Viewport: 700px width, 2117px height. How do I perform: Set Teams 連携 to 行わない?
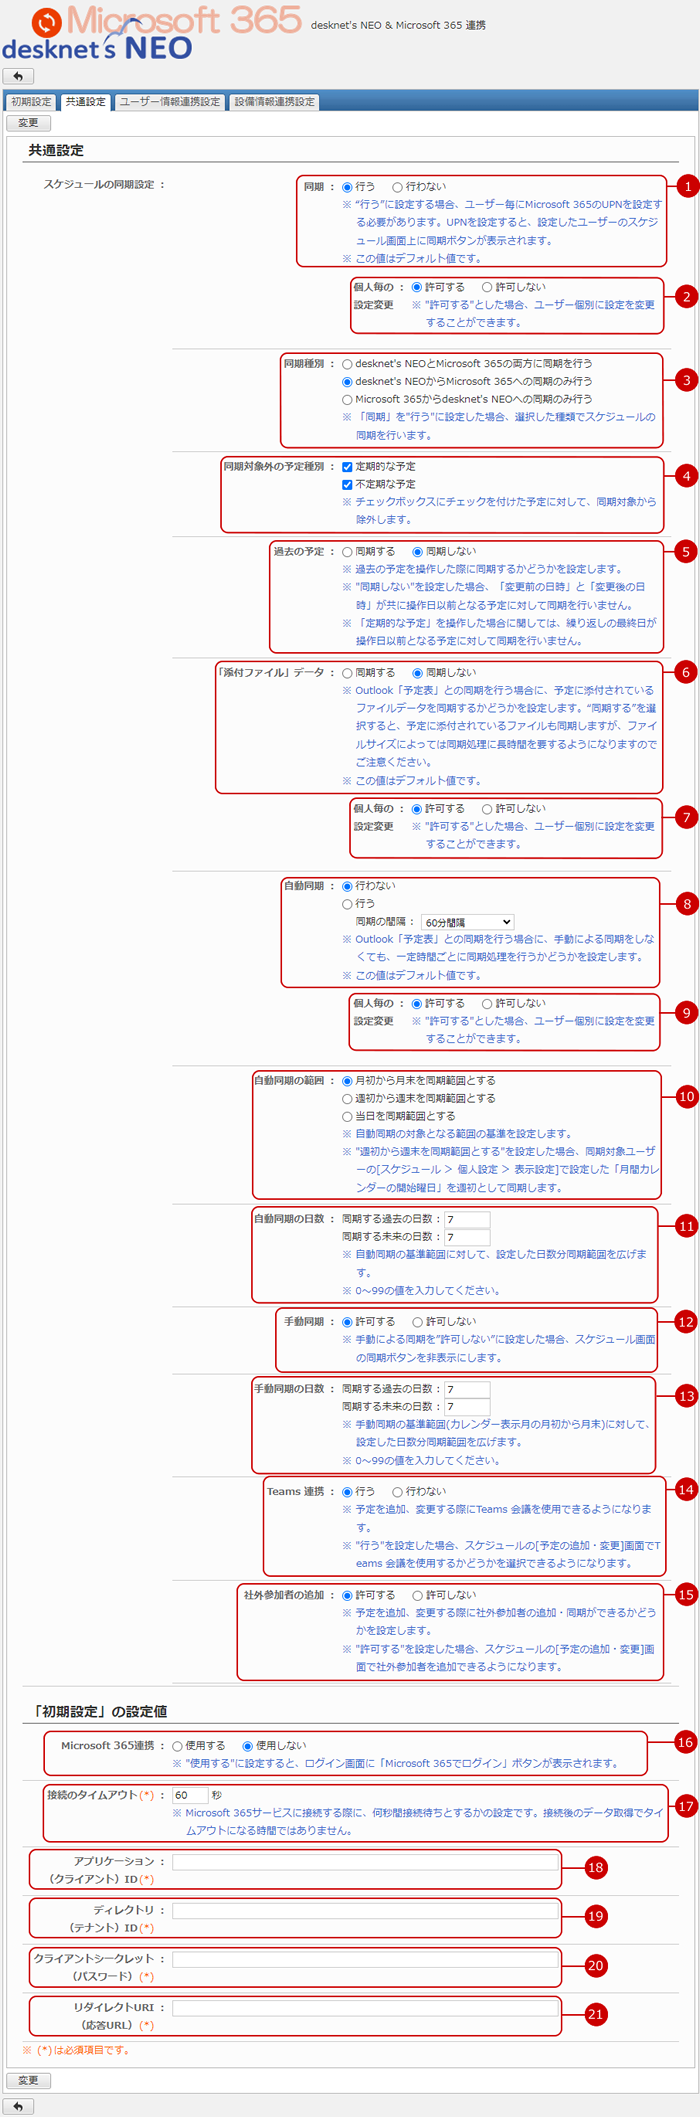(x=398, y=1492)
